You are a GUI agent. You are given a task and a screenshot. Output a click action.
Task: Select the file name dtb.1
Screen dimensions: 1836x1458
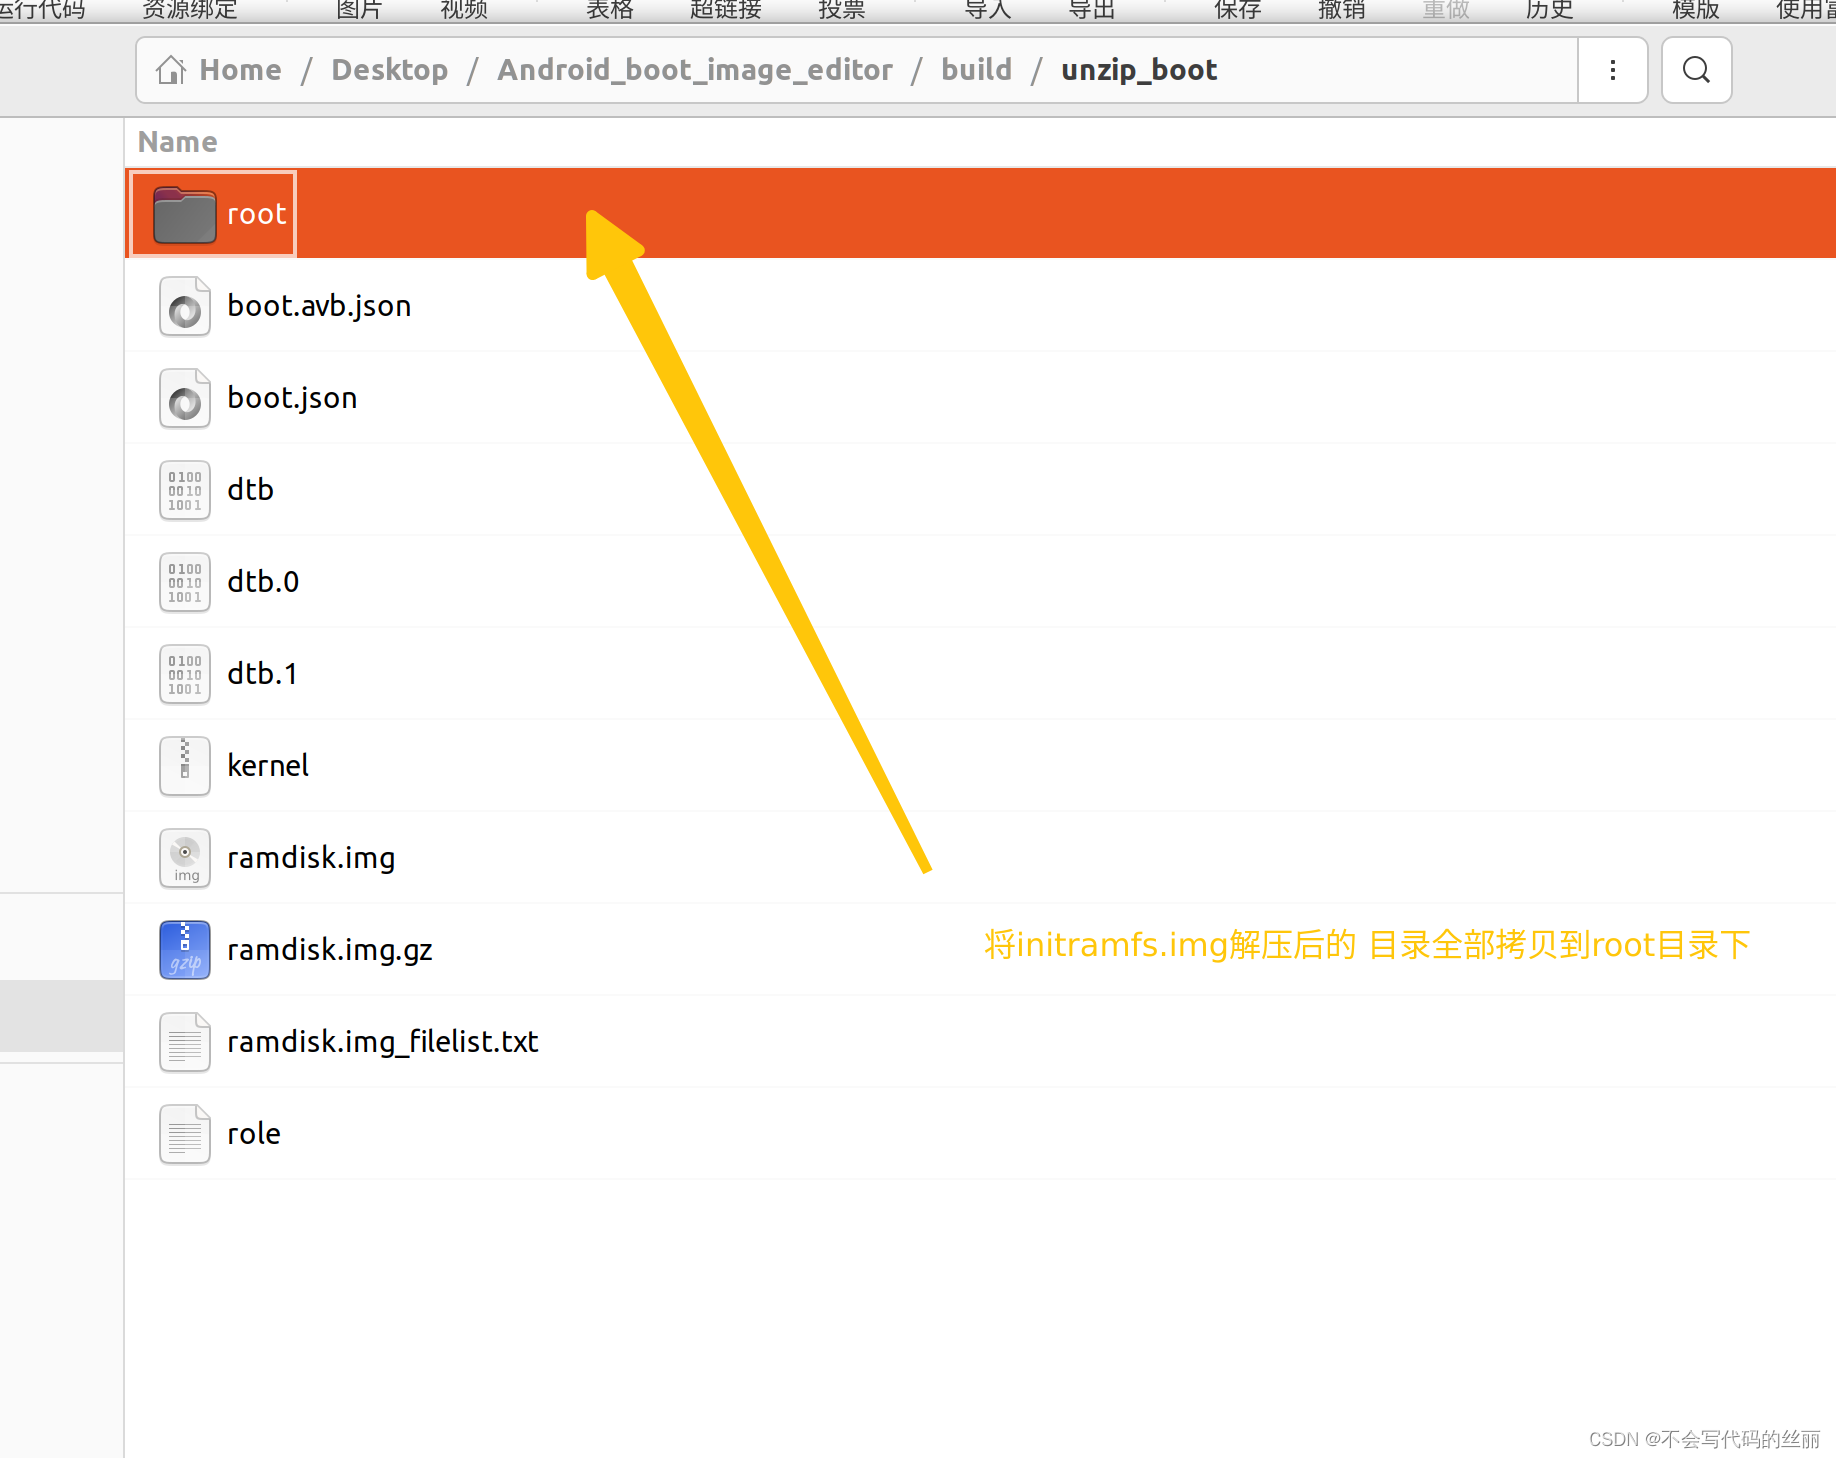tap(262, 674)
